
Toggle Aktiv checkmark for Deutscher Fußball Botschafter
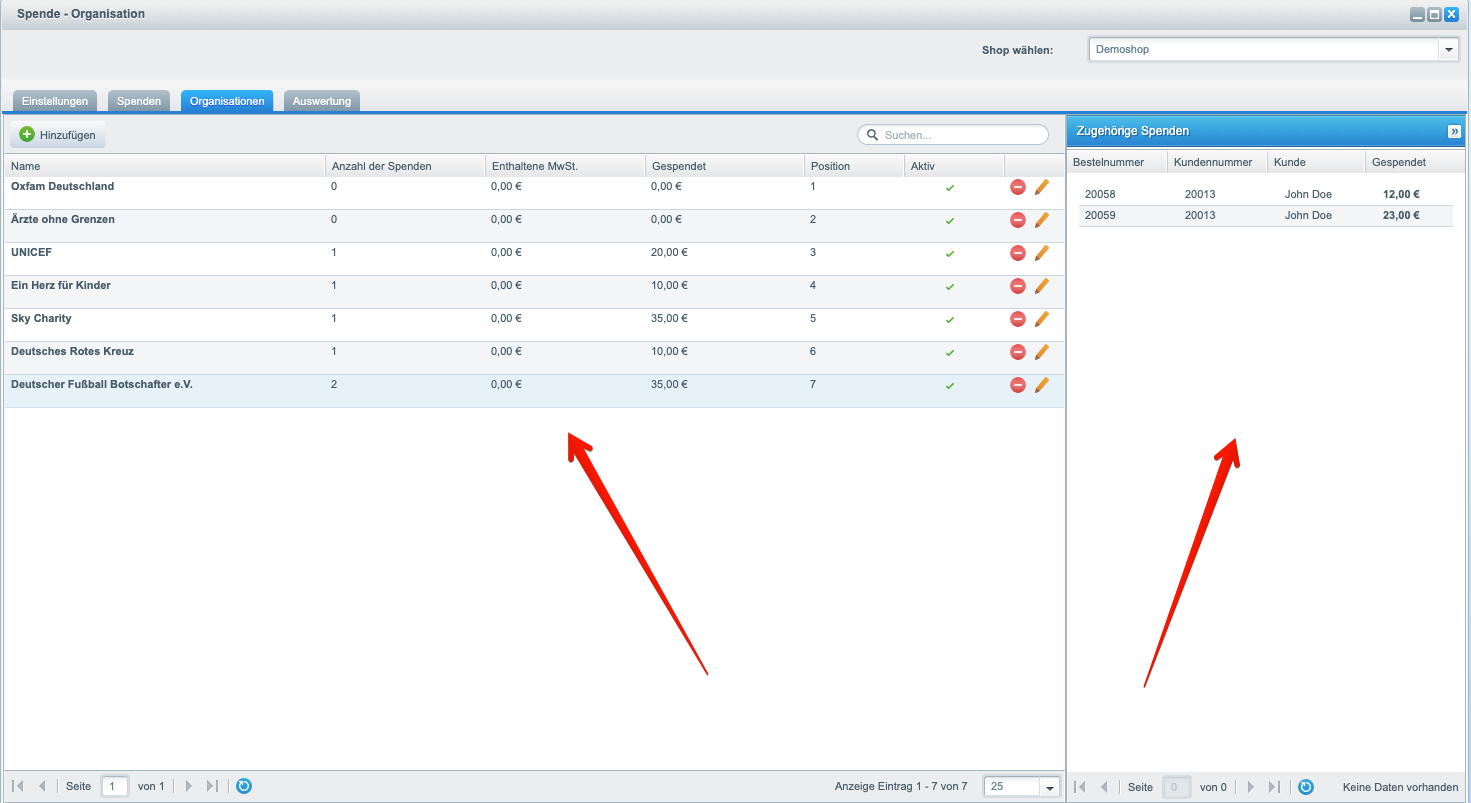click(x=950, y=386)
